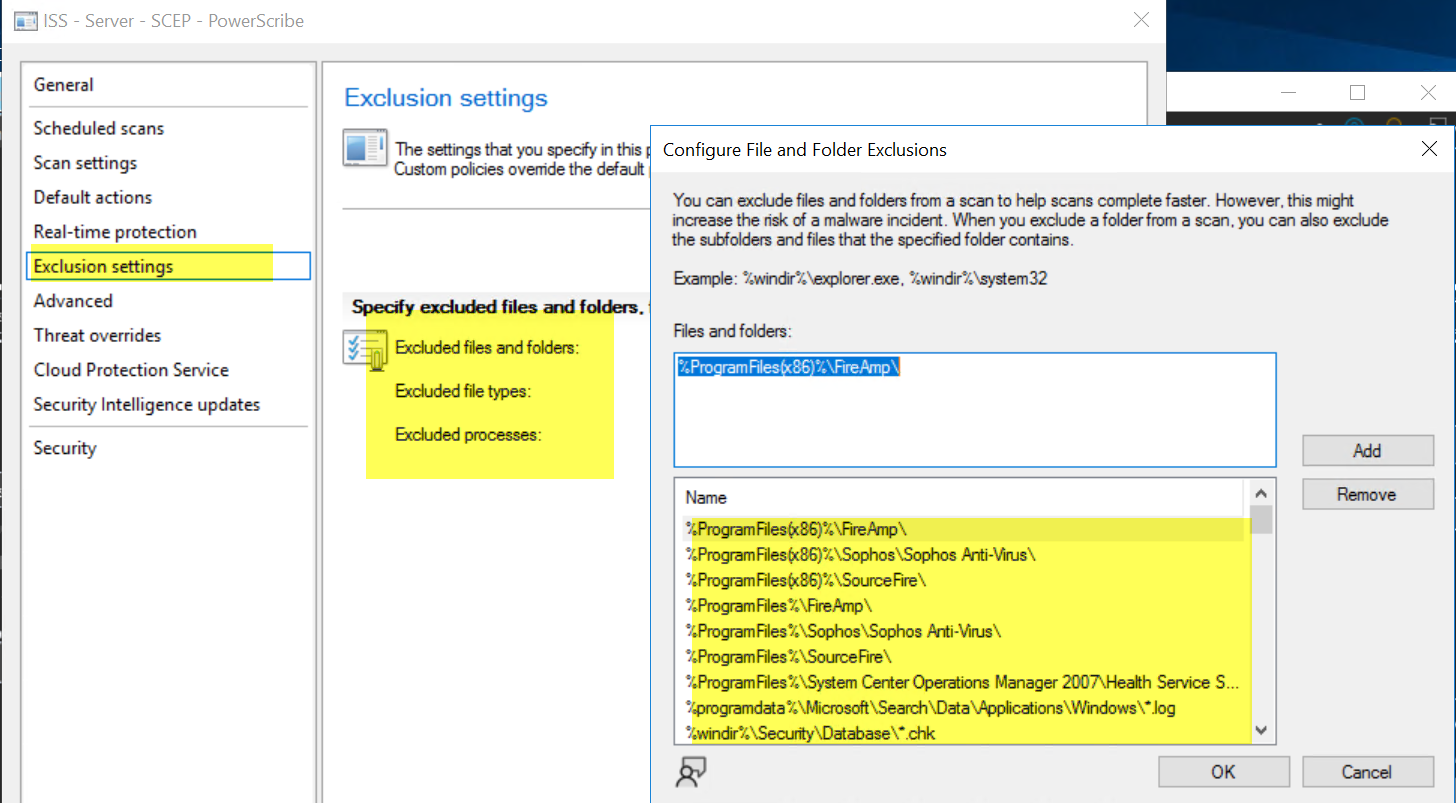The height and width of the screenshot is (803, 1456).
Task: Go to the Default actions page
Action: click(93, 197)
